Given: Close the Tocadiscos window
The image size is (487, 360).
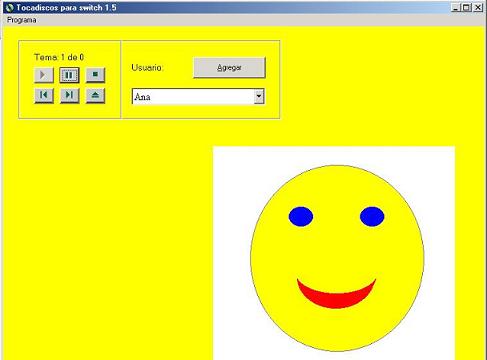Looking at the screenshot, I should [478, 7].
